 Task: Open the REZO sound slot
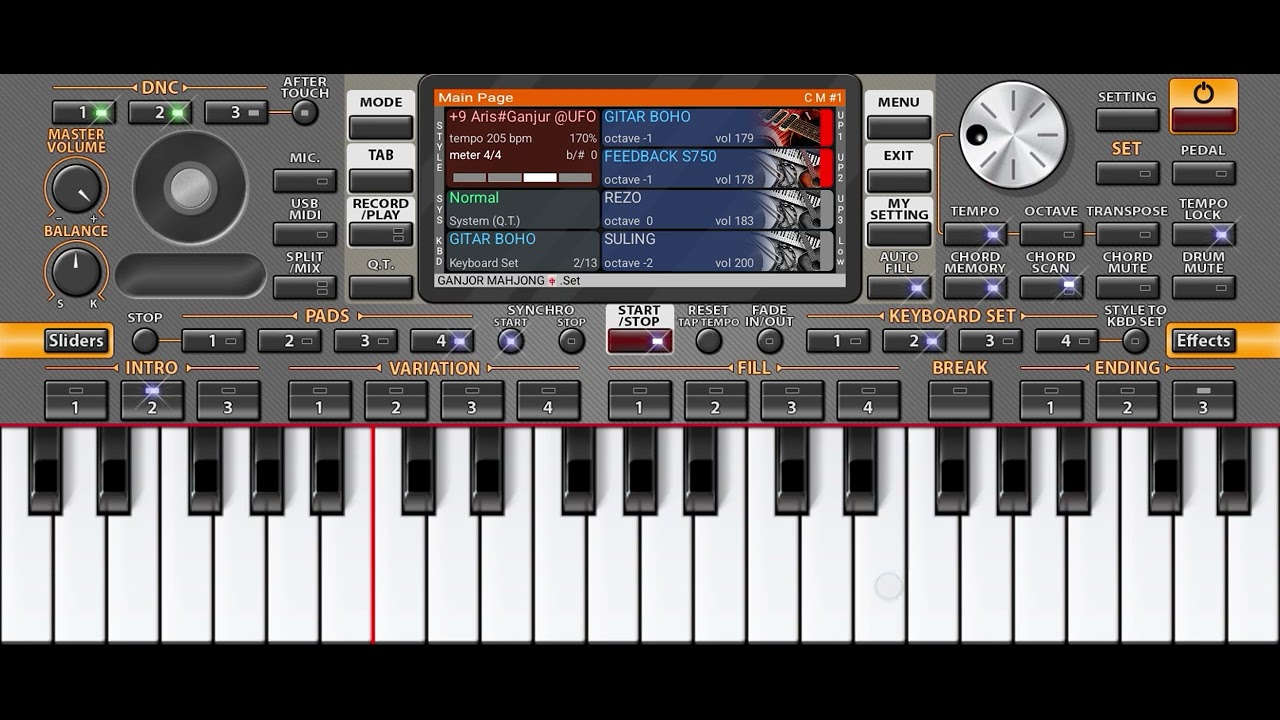tap(716, 209)
